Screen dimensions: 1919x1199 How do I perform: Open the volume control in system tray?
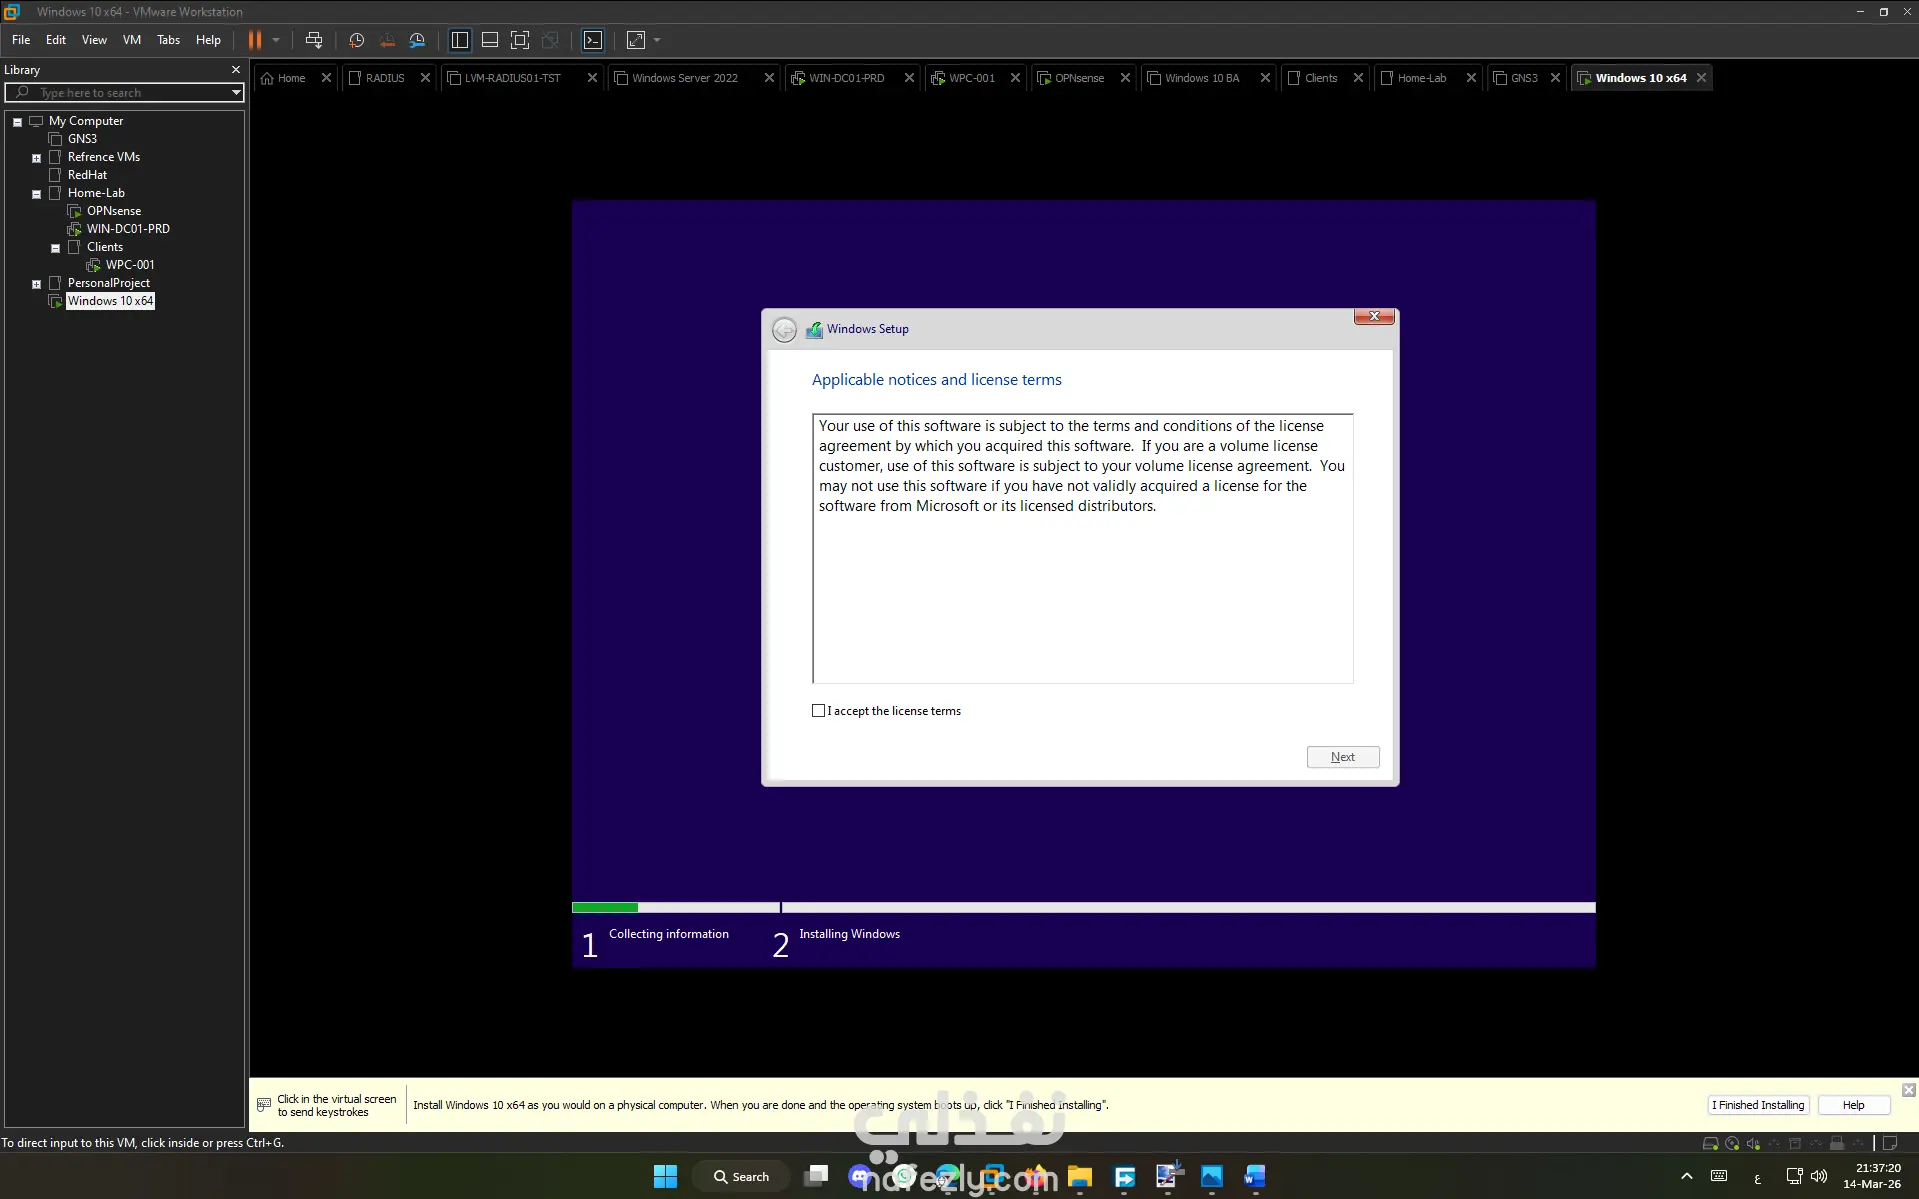[x=1819, y=1176]
